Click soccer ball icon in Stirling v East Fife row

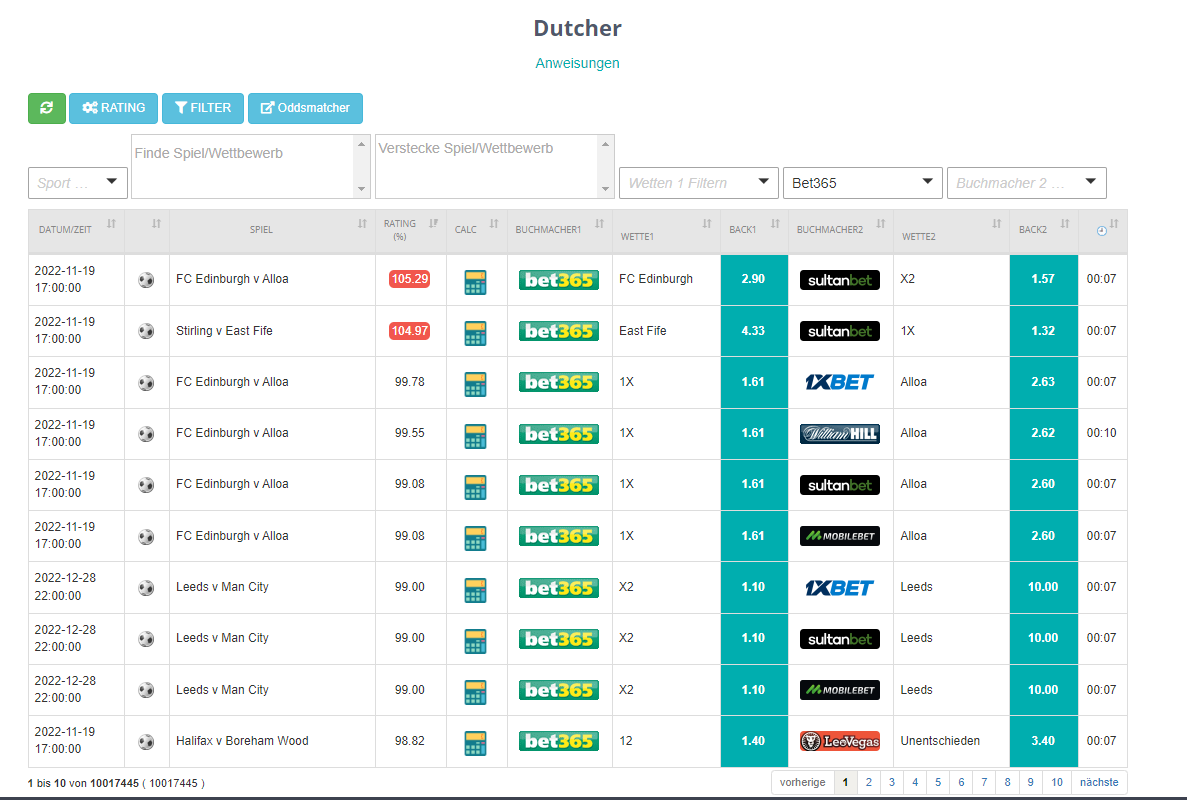tap(146, 332)
